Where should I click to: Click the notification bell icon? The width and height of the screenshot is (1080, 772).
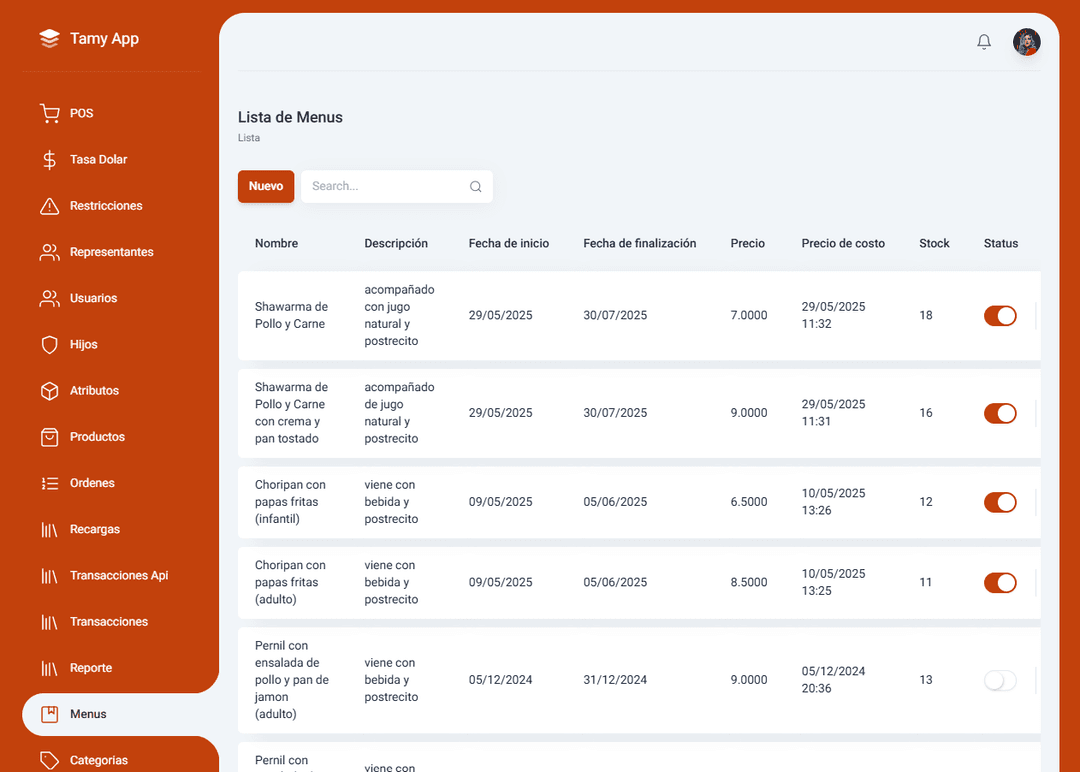[x=984, y=42]
